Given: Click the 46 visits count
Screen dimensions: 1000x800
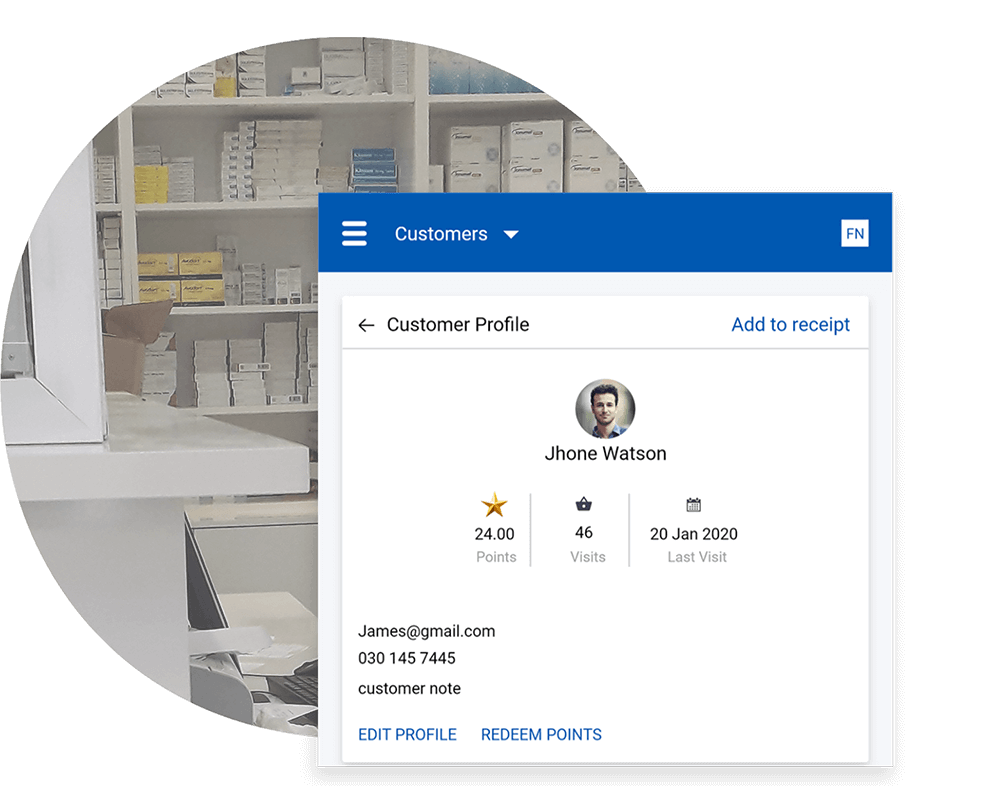Looking at the screenshot, I should point(584,533).
